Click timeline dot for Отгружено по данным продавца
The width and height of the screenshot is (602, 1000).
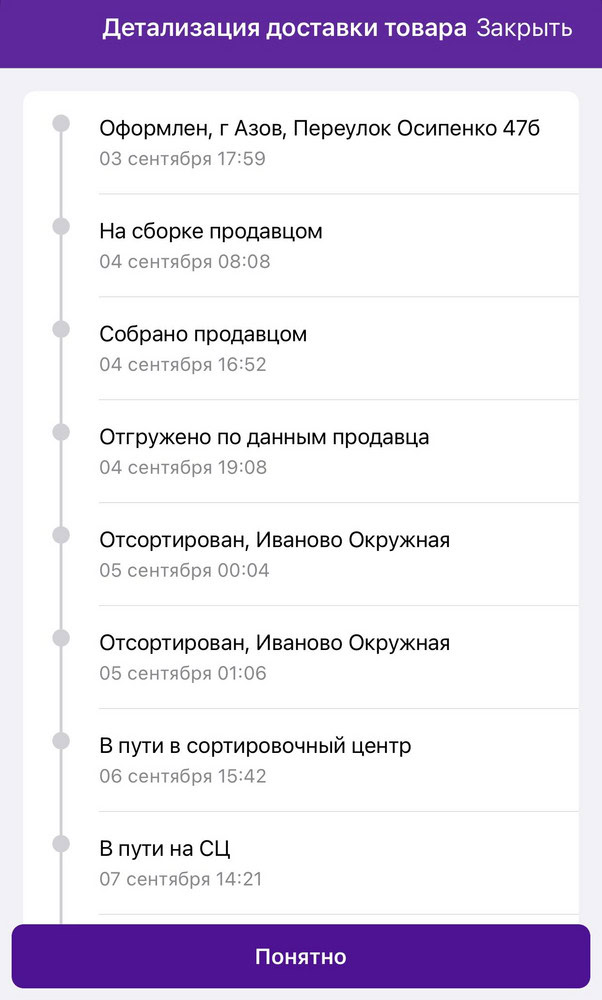61,433
